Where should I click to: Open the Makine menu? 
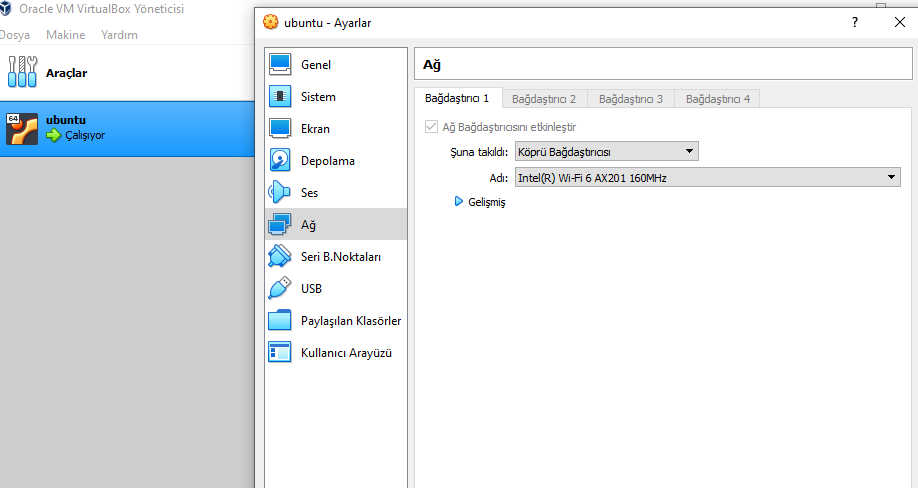[66, 35]
